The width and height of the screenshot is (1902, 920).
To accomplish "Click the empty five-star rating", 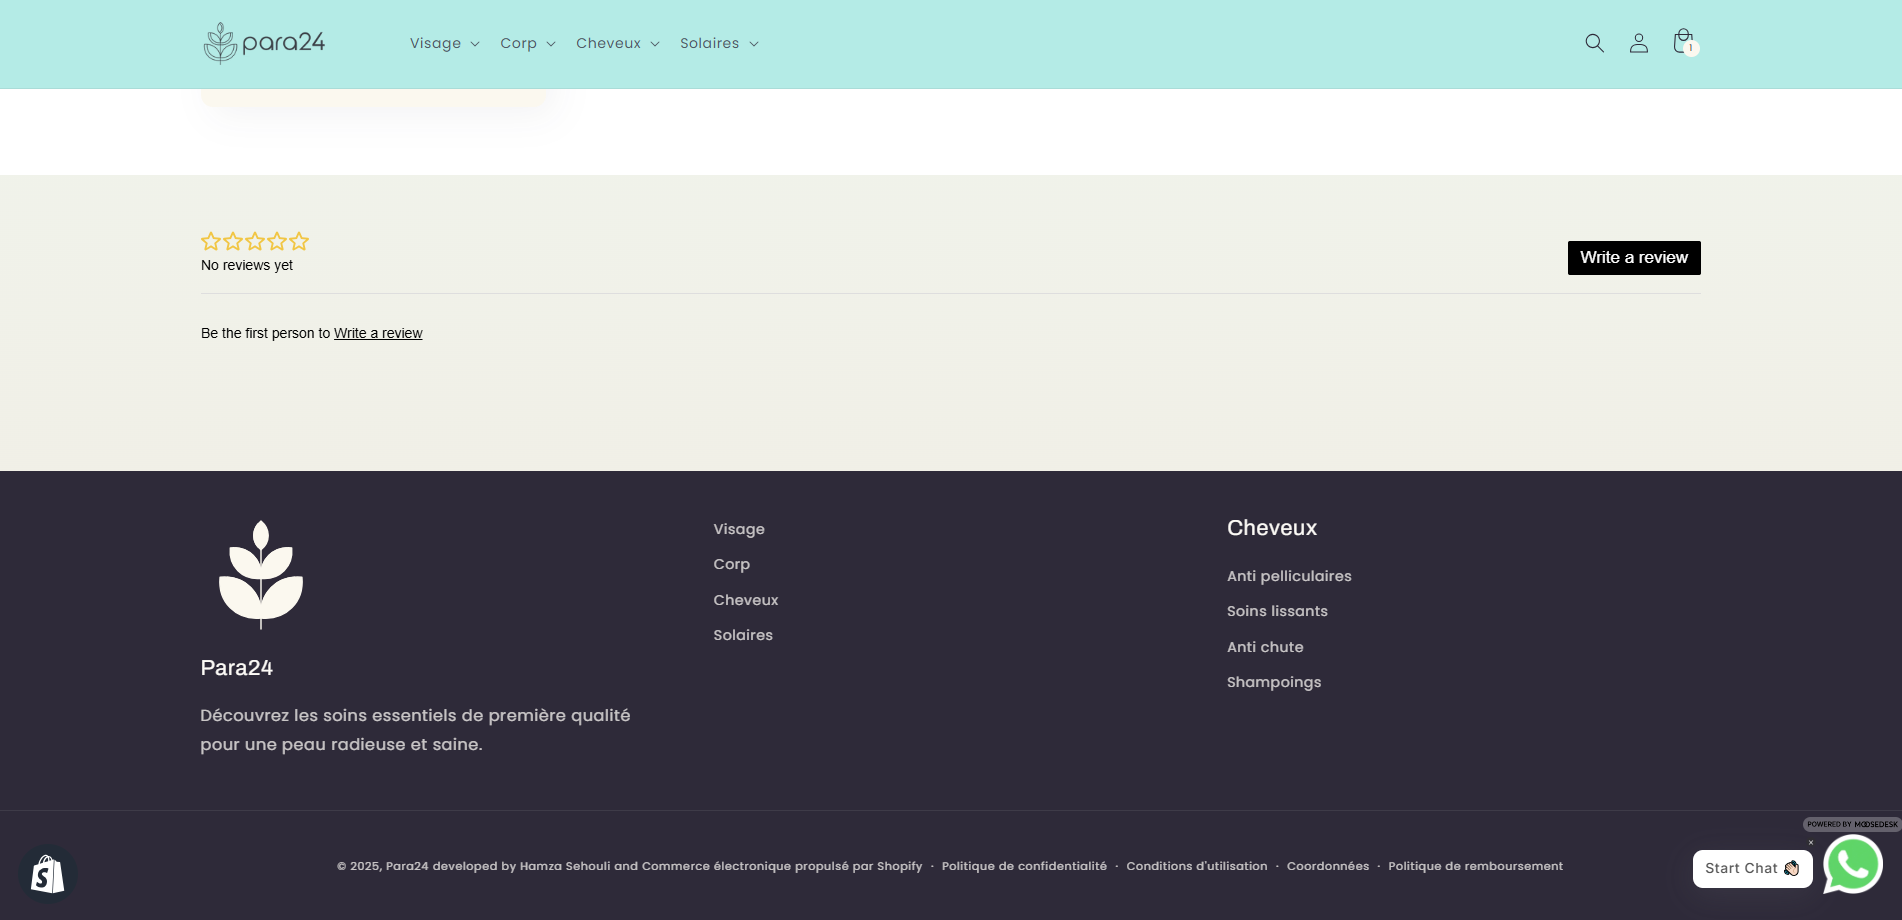I will (x=255, y=241).
